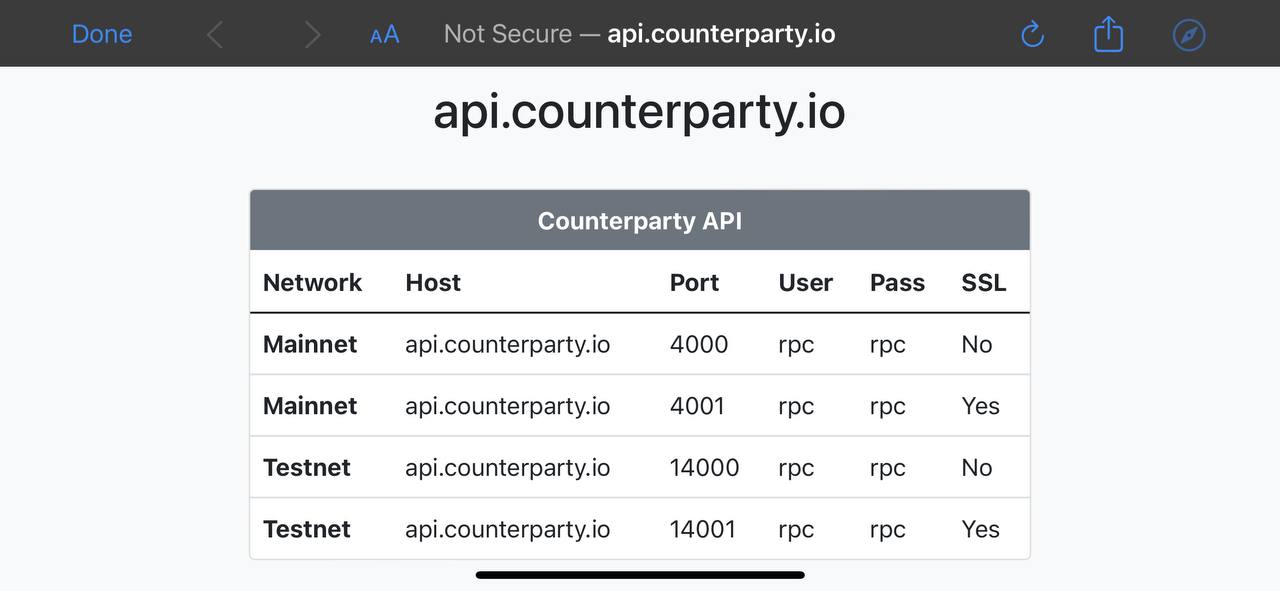Open page in Safari compass icon

click(1189, 35)
